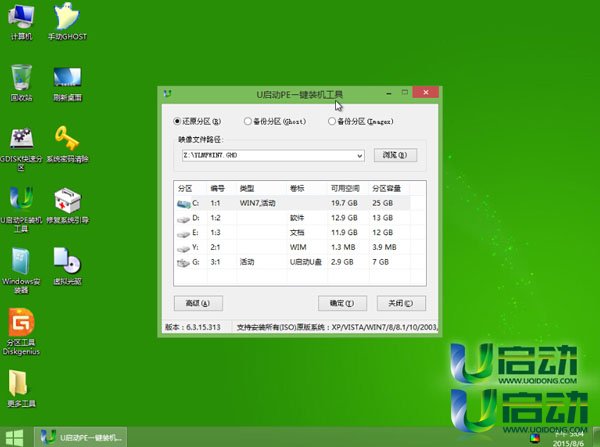This screenshot has height=447, width=600.
Task: Click the colorful system tray icon
Action: [x=535, y=438]
